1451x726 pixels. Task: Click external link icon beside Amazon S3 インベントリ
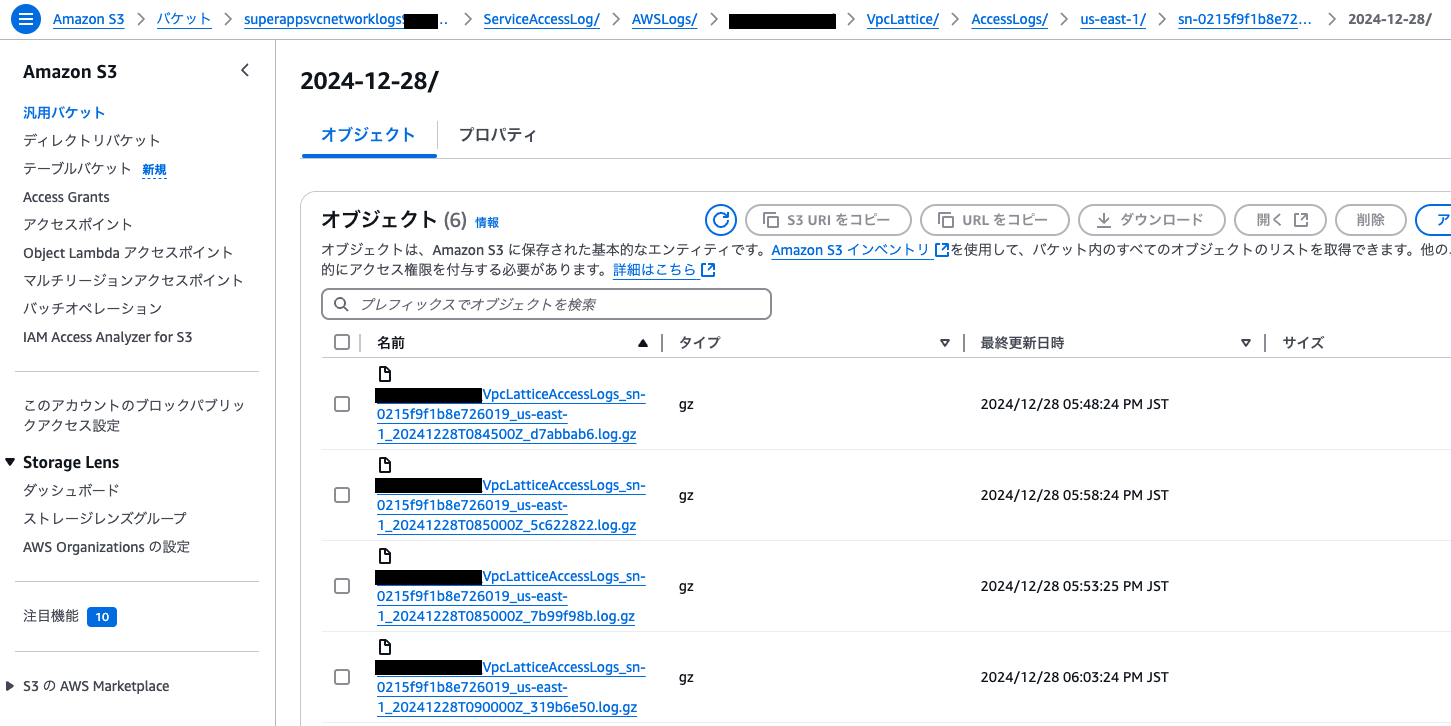941,250
